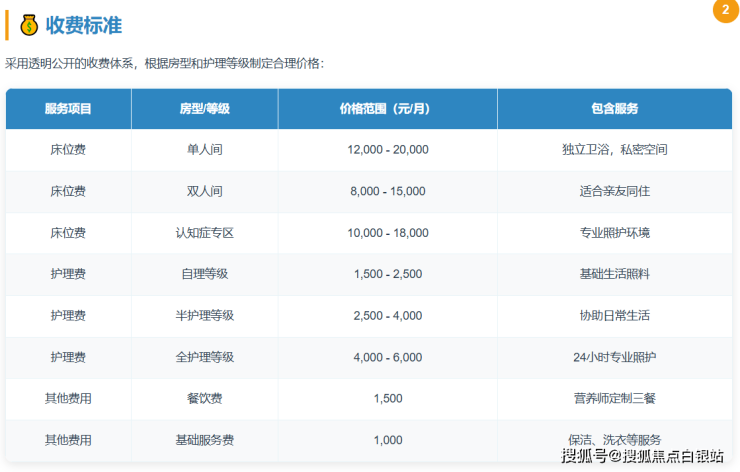The image size is (740, 472).
Task: Click the 12,000 - 20,000 price cell
Action: [387, 150]
